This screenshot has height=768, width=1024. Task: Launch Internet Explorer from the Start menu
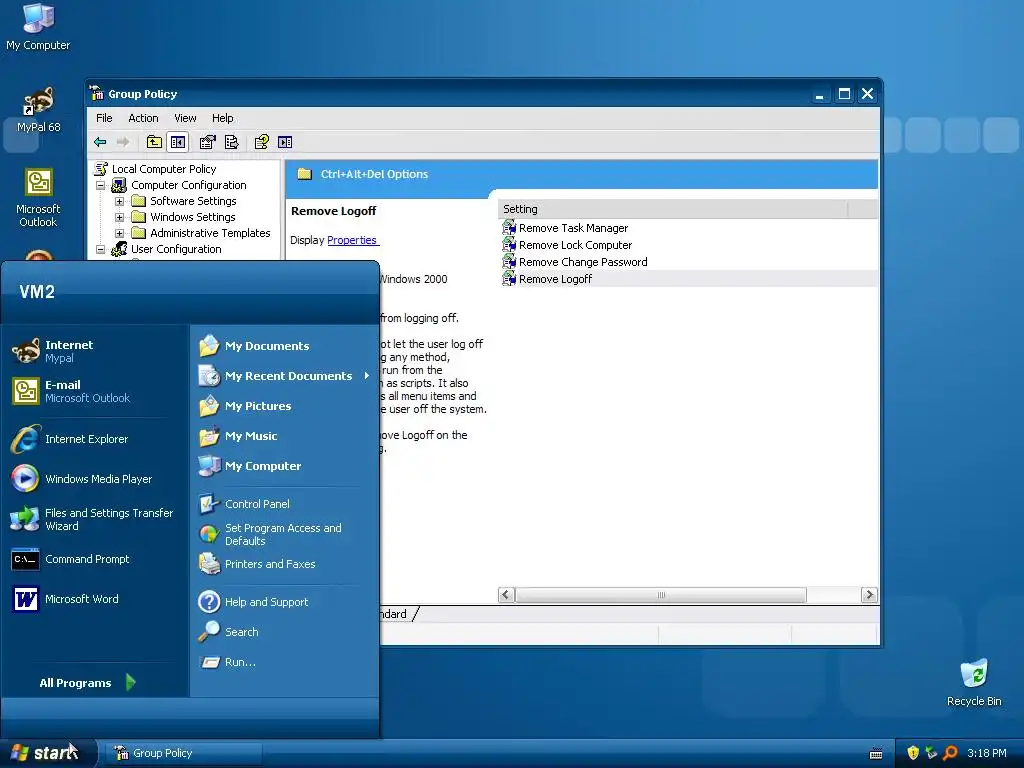point(69,439)
